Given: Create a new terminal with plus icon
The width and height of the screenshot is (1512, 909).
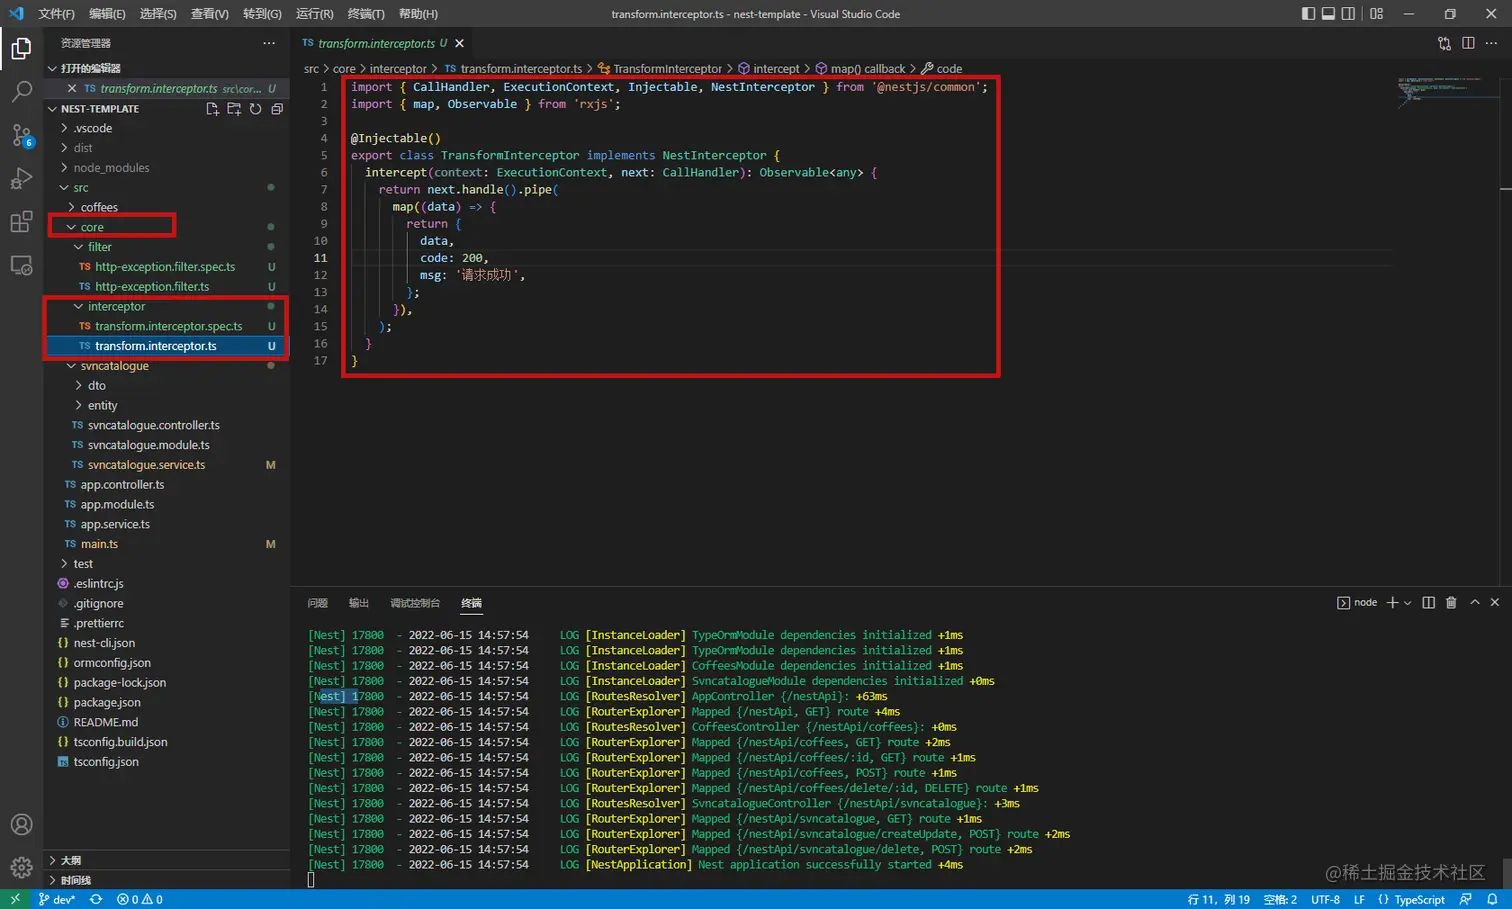Looking at the screenshot, I should coord(1392,602).
